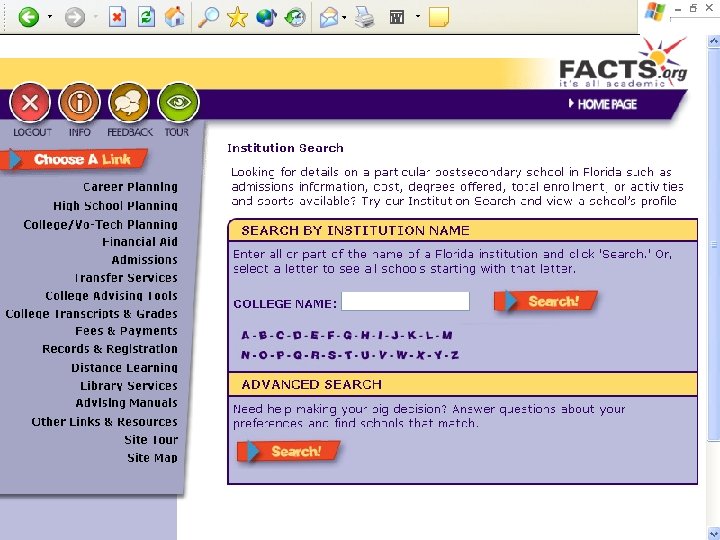720x540 pixels.
Task: Browse schools starting with letter U
Action: coord(365,355)
